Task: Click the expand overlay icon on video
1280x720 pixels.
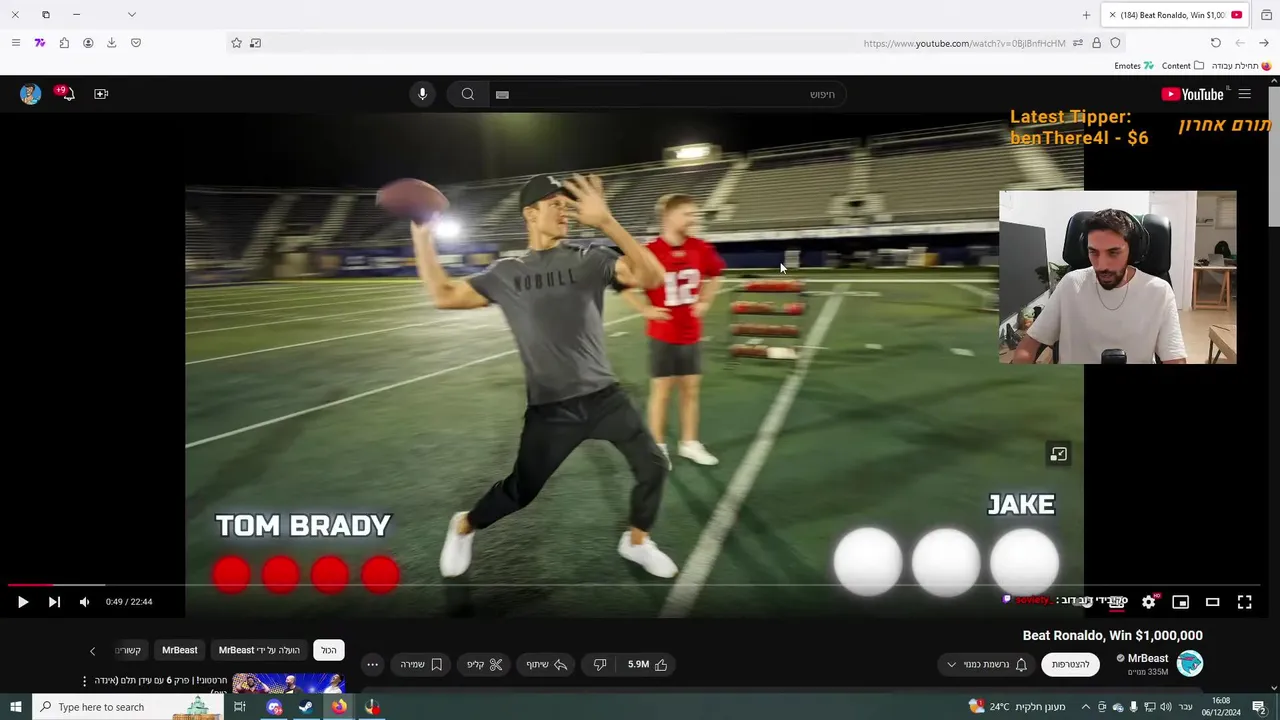Action: click(1058, 454)
